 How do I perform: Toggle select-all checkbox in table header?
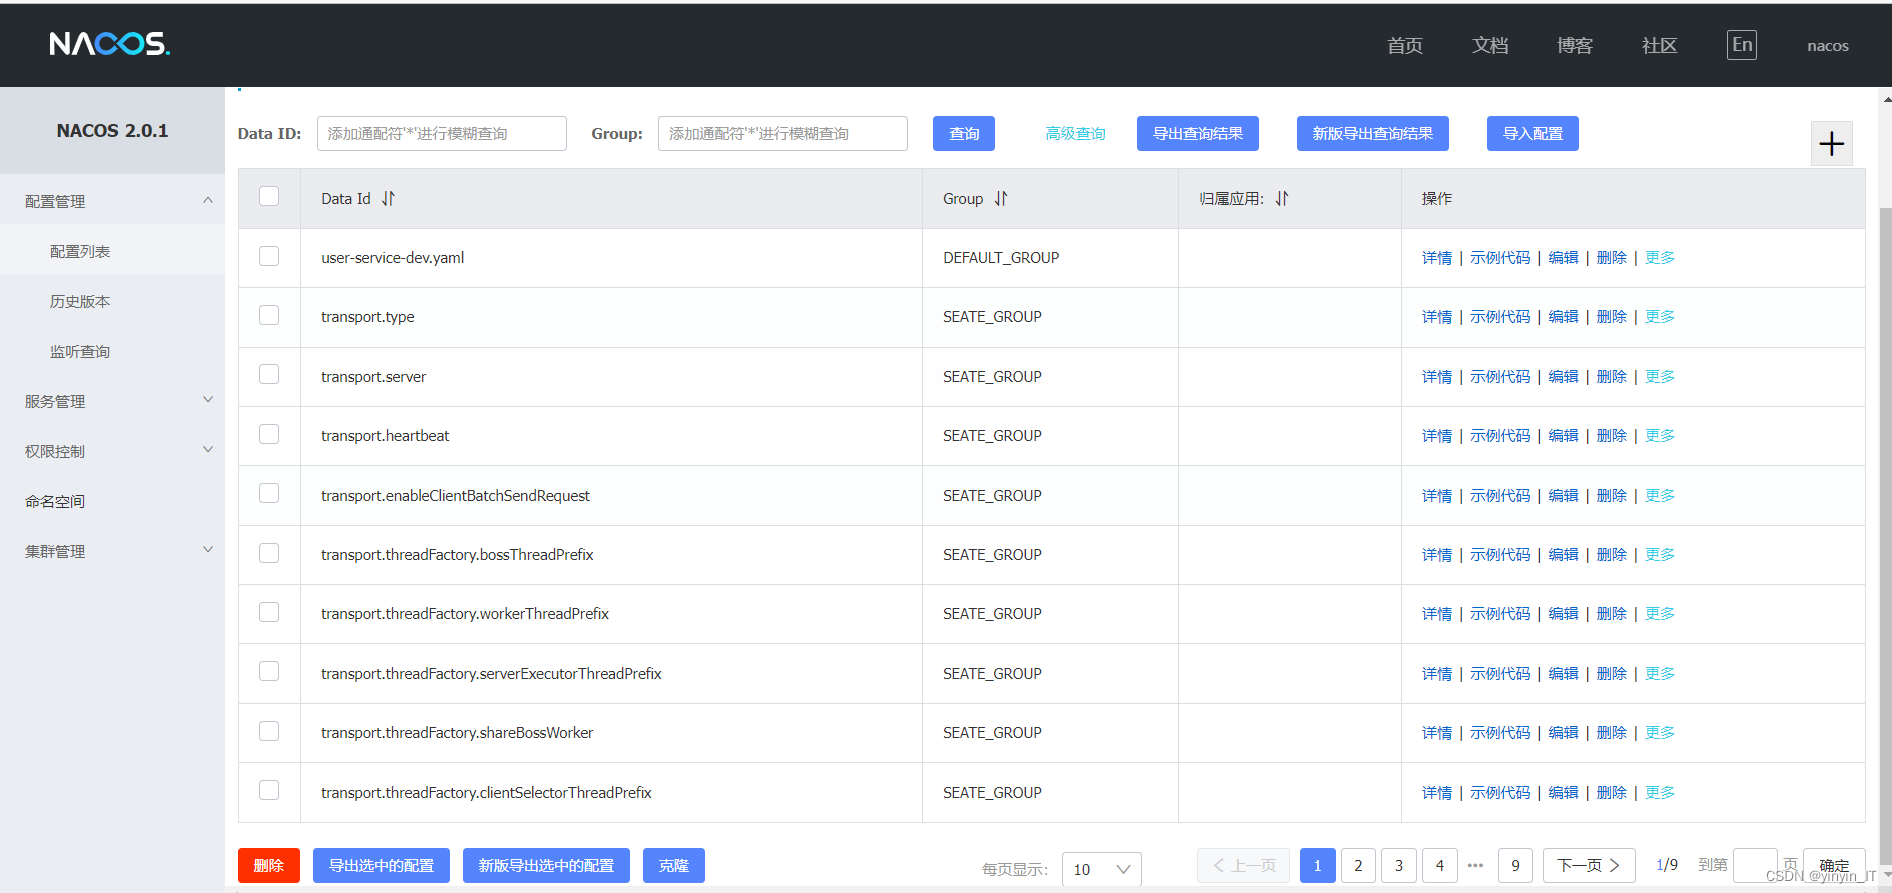[x=269, y=196]
